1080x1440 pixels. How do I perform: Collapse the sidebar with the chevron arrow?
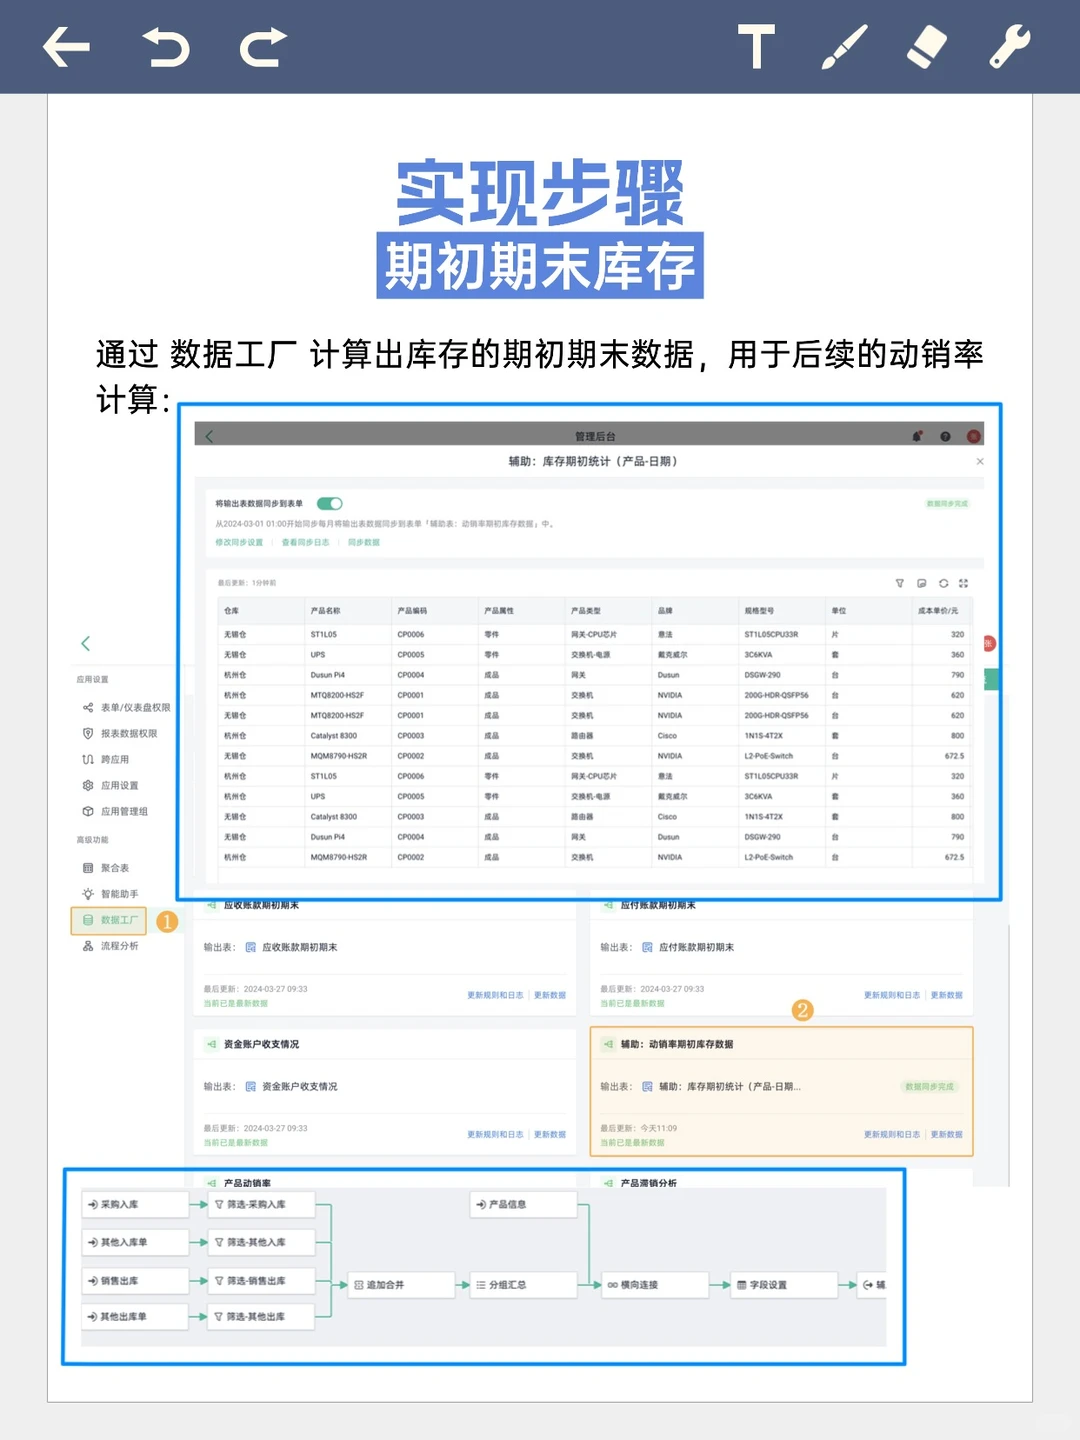tap(86, 643)
